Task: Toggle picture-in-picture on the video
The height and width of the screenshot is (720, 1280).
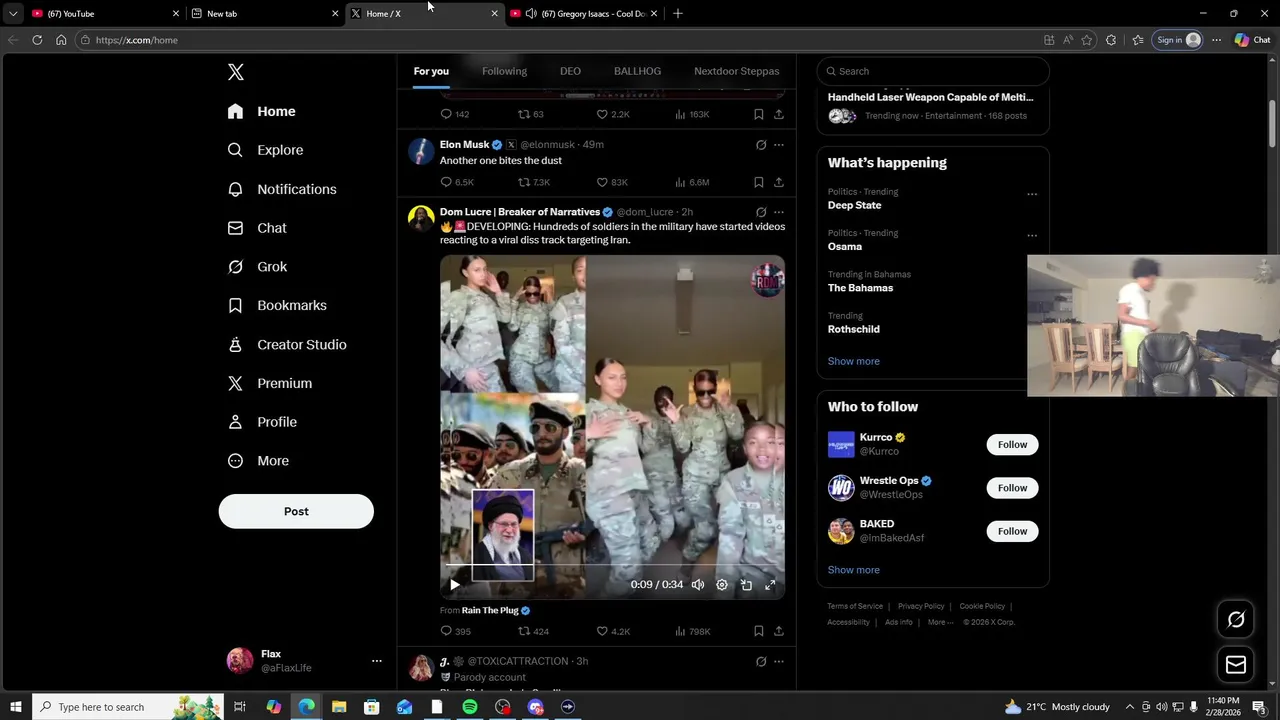Action: (746, 585)
